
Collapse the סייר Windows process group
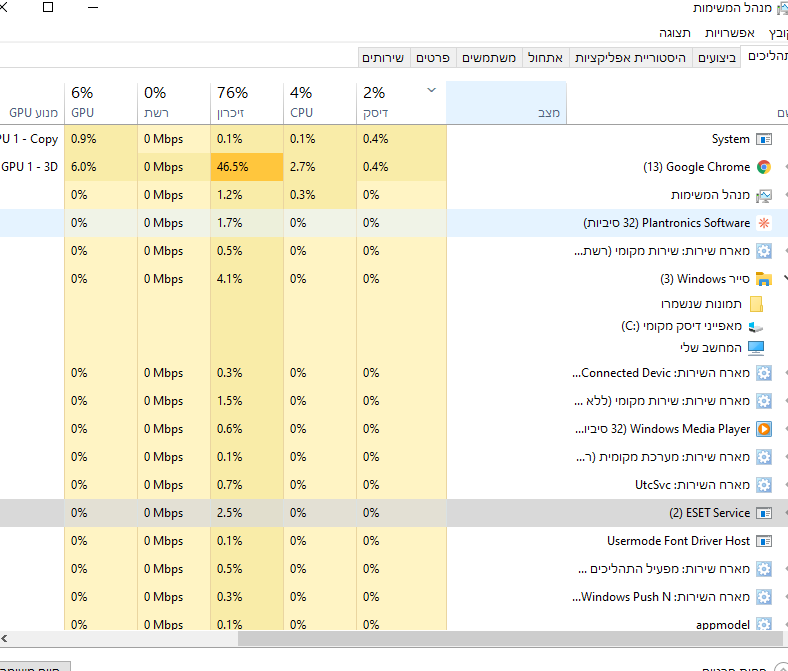[x=784, y=279]
